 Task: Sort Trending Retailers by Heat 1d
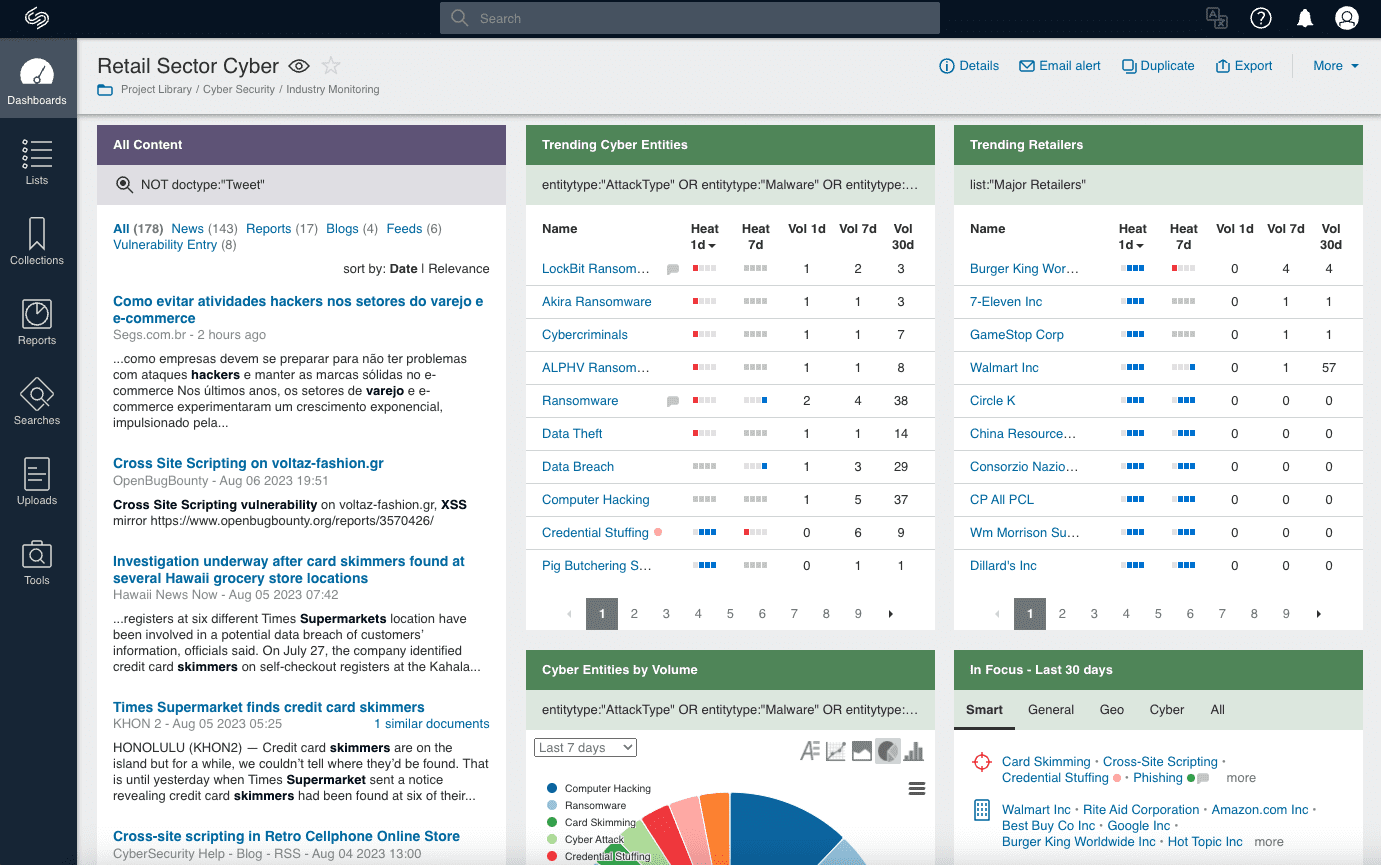[1132, 237]
